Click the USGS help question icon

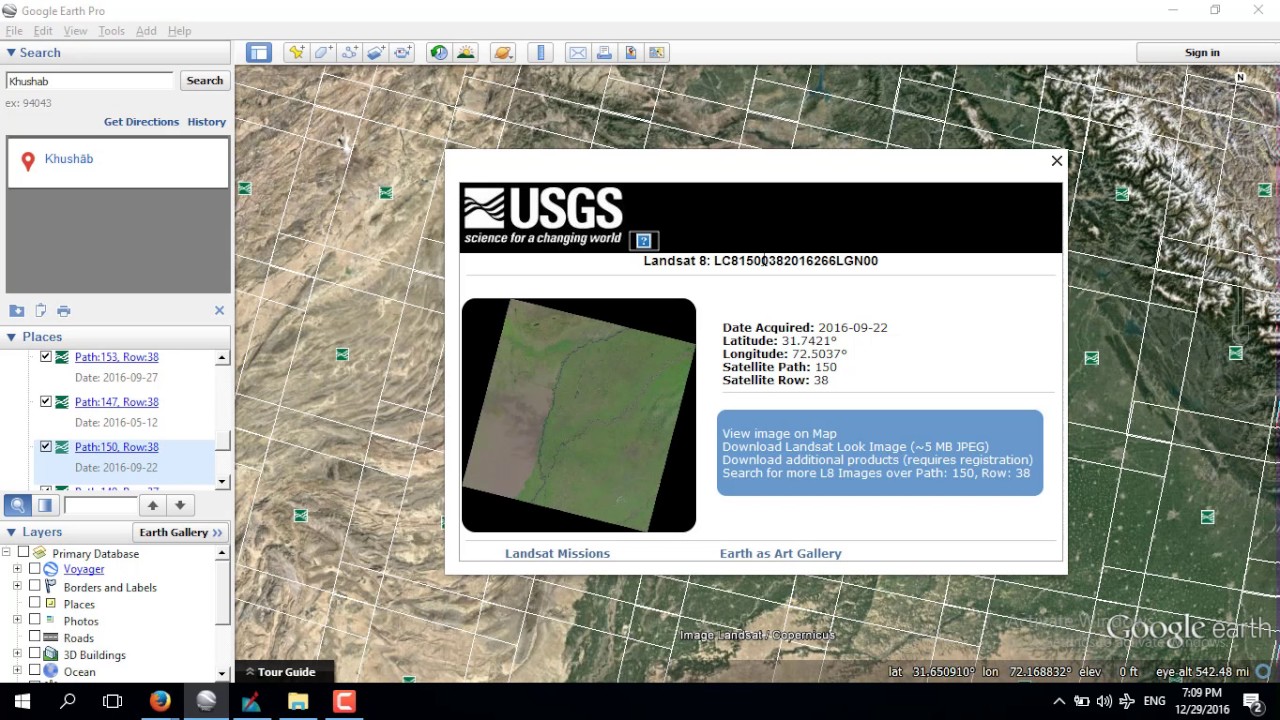643,241
